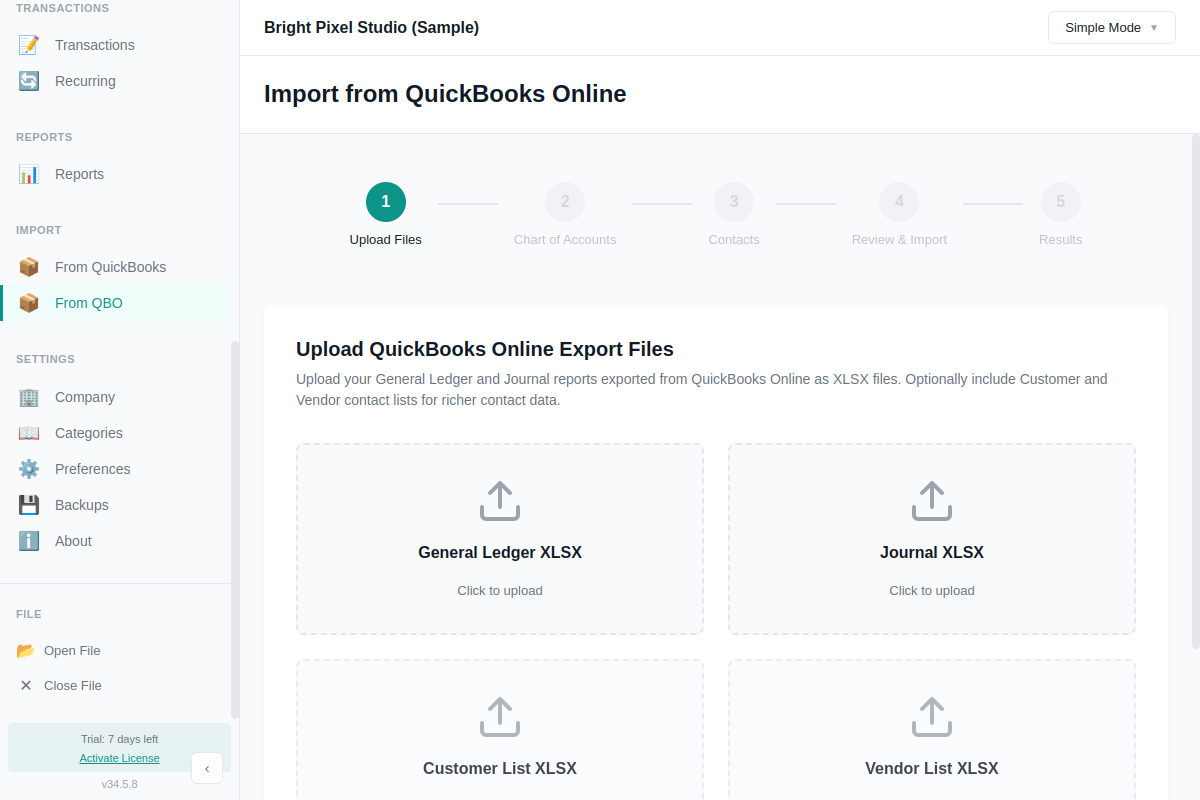The image size is (1200, 800).
Task: Select the Categories settings icon
Action: click(x=28, y=432)
